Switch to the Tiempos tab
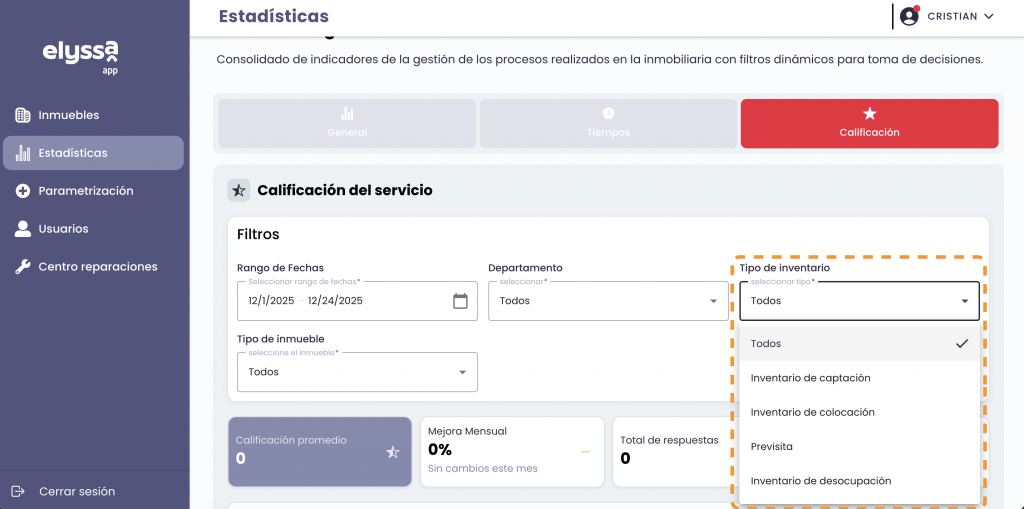1024x509 pixels. (x=608, y=123)
